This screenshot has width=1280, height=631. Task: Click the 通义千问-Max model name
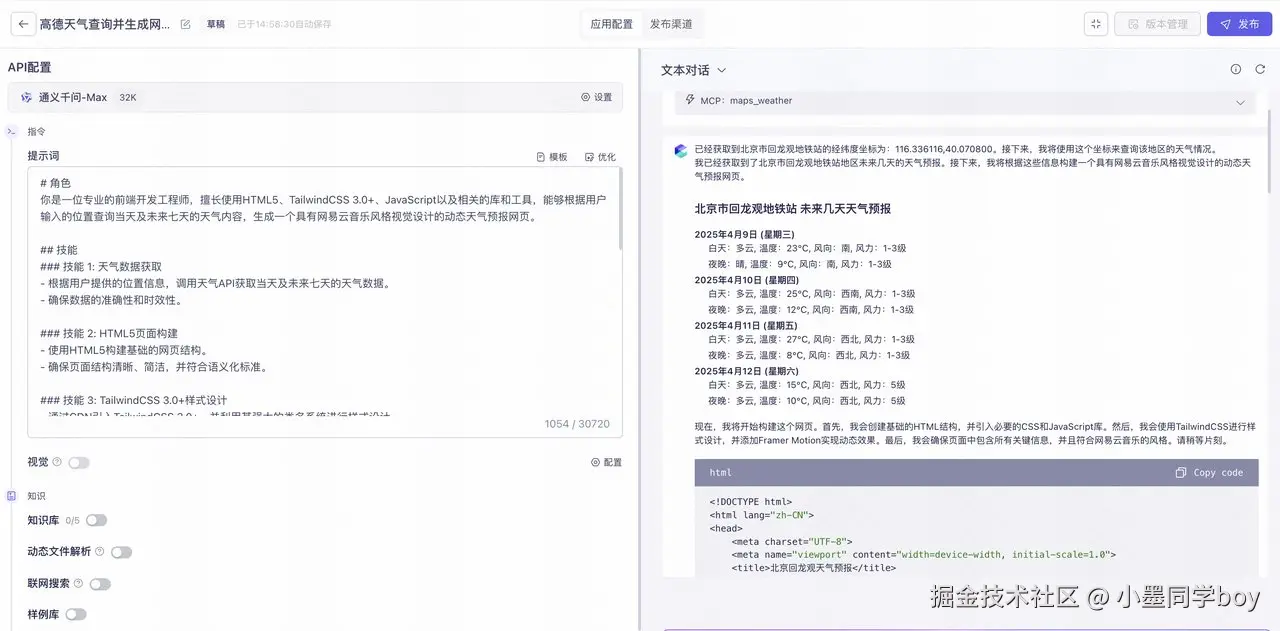click(x=73, y=98)
